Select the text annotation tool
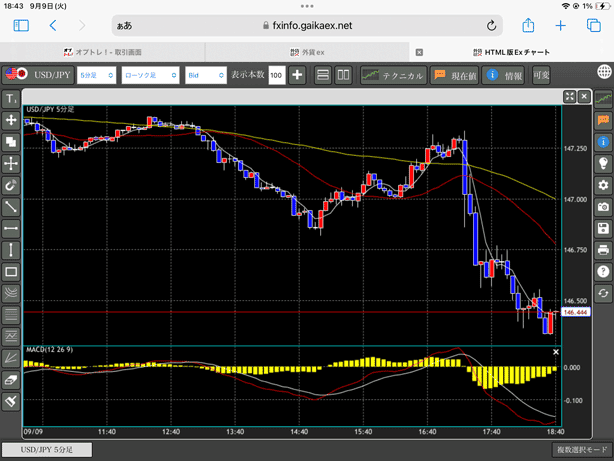Screen dimensions: 614x461 (11, 99)
